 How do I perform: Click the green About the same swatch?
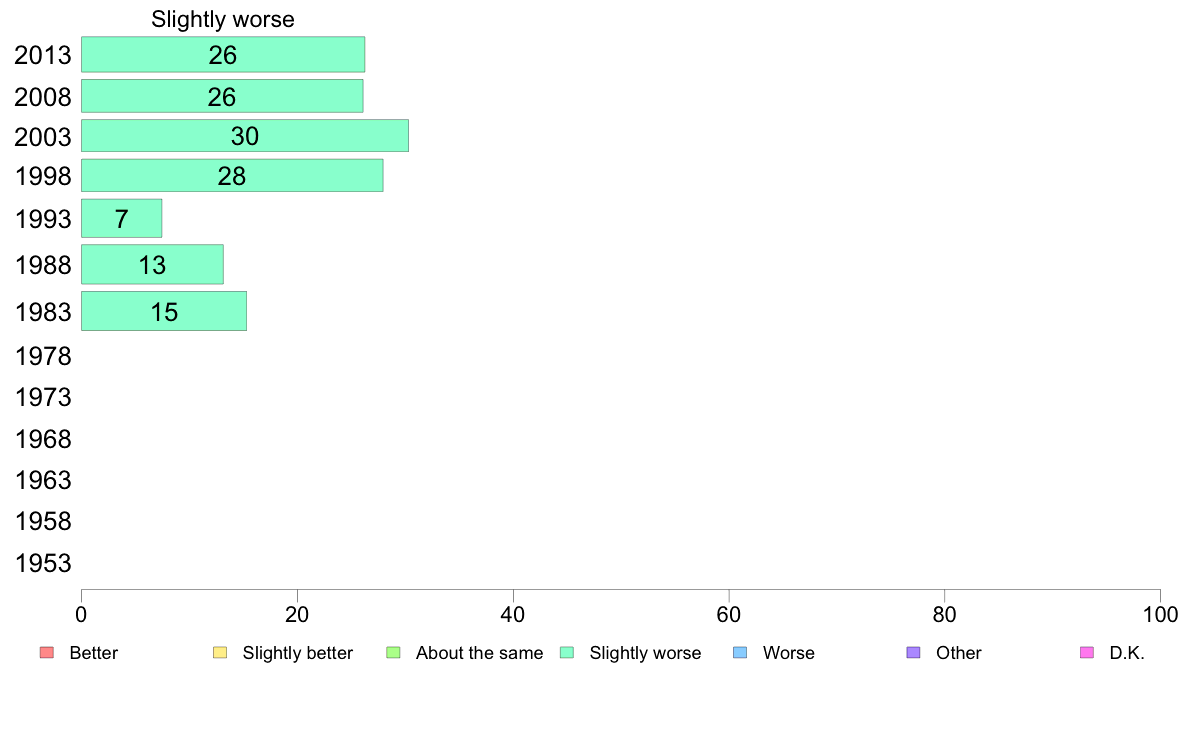click(393, 653)
